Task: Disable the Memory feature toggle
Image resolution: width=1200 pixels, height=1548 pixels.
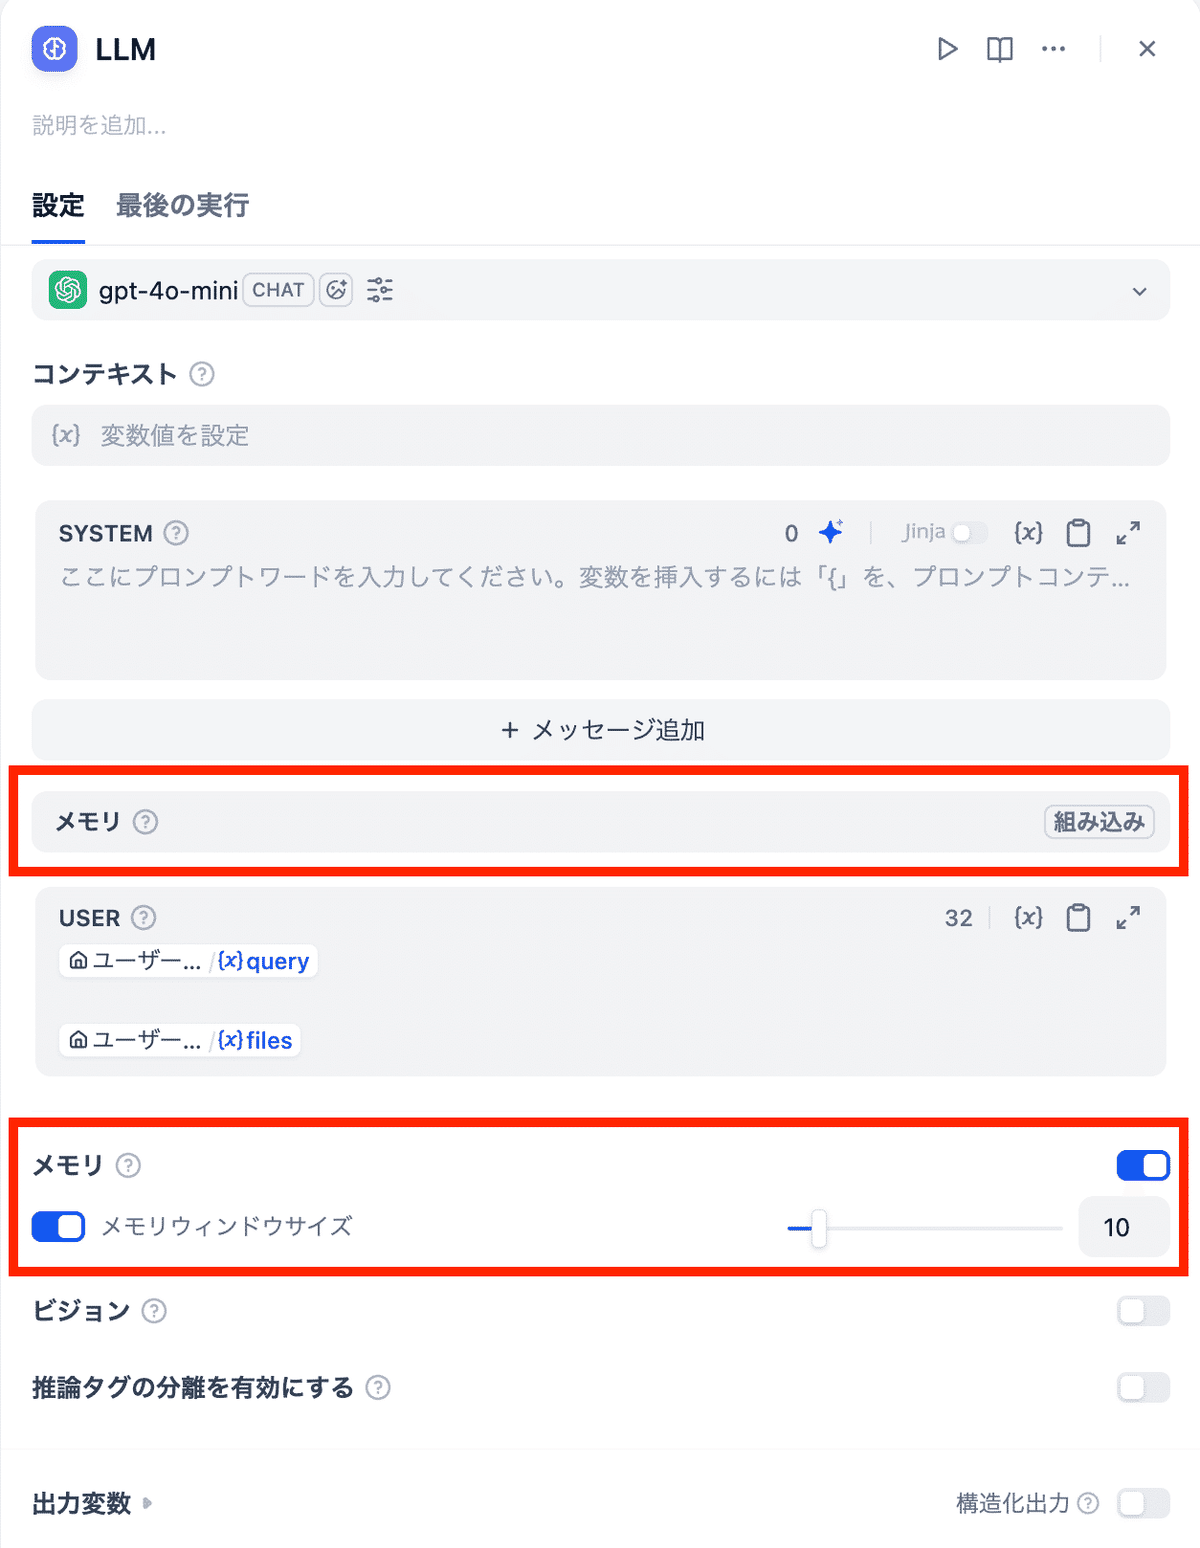Action: (1143, 1165)
